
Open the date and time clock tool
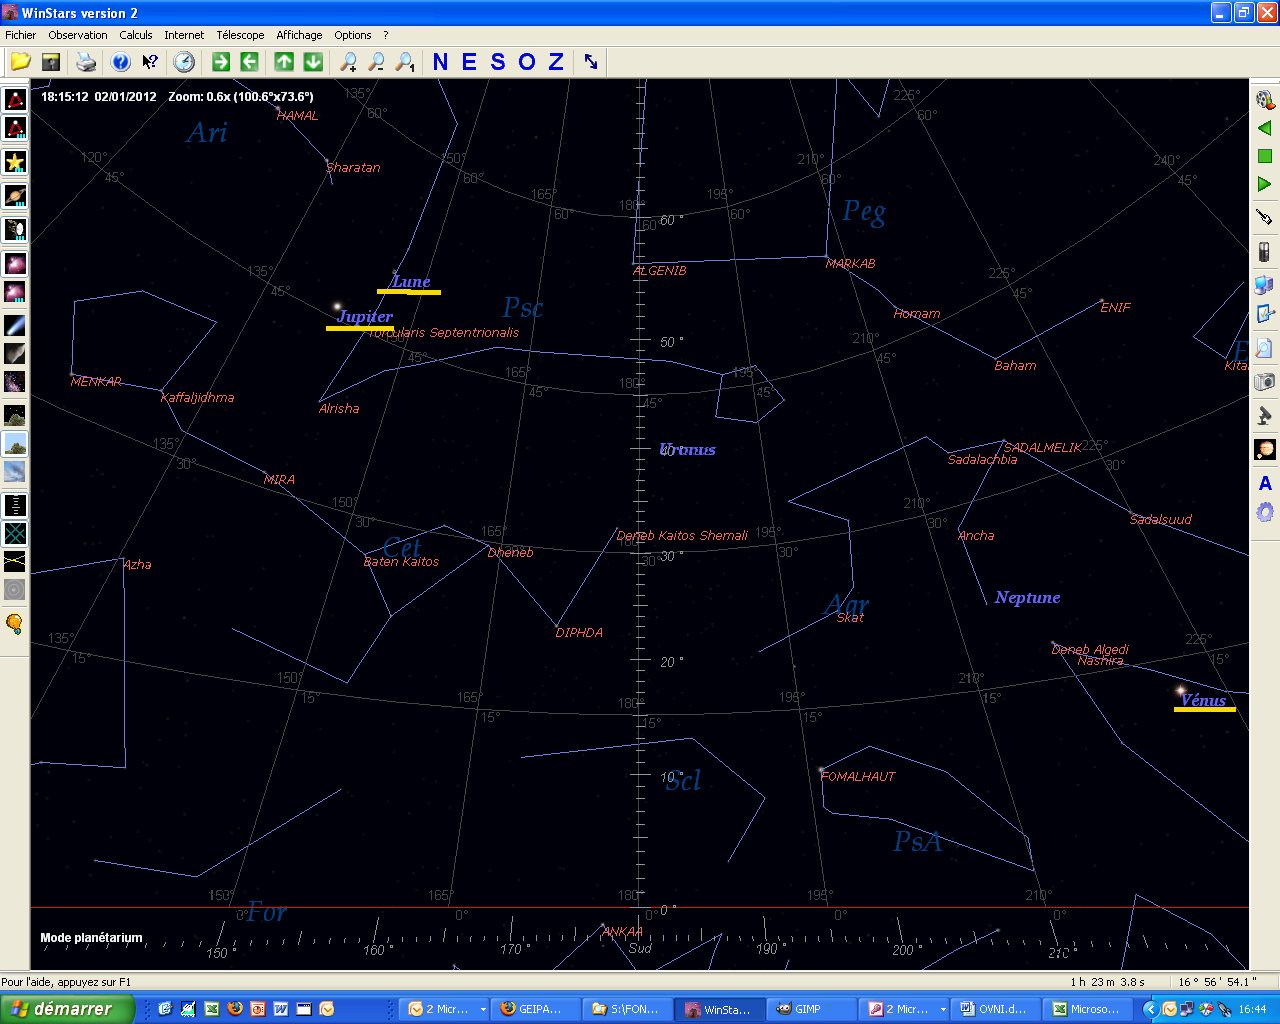click(x=184, y=62)
